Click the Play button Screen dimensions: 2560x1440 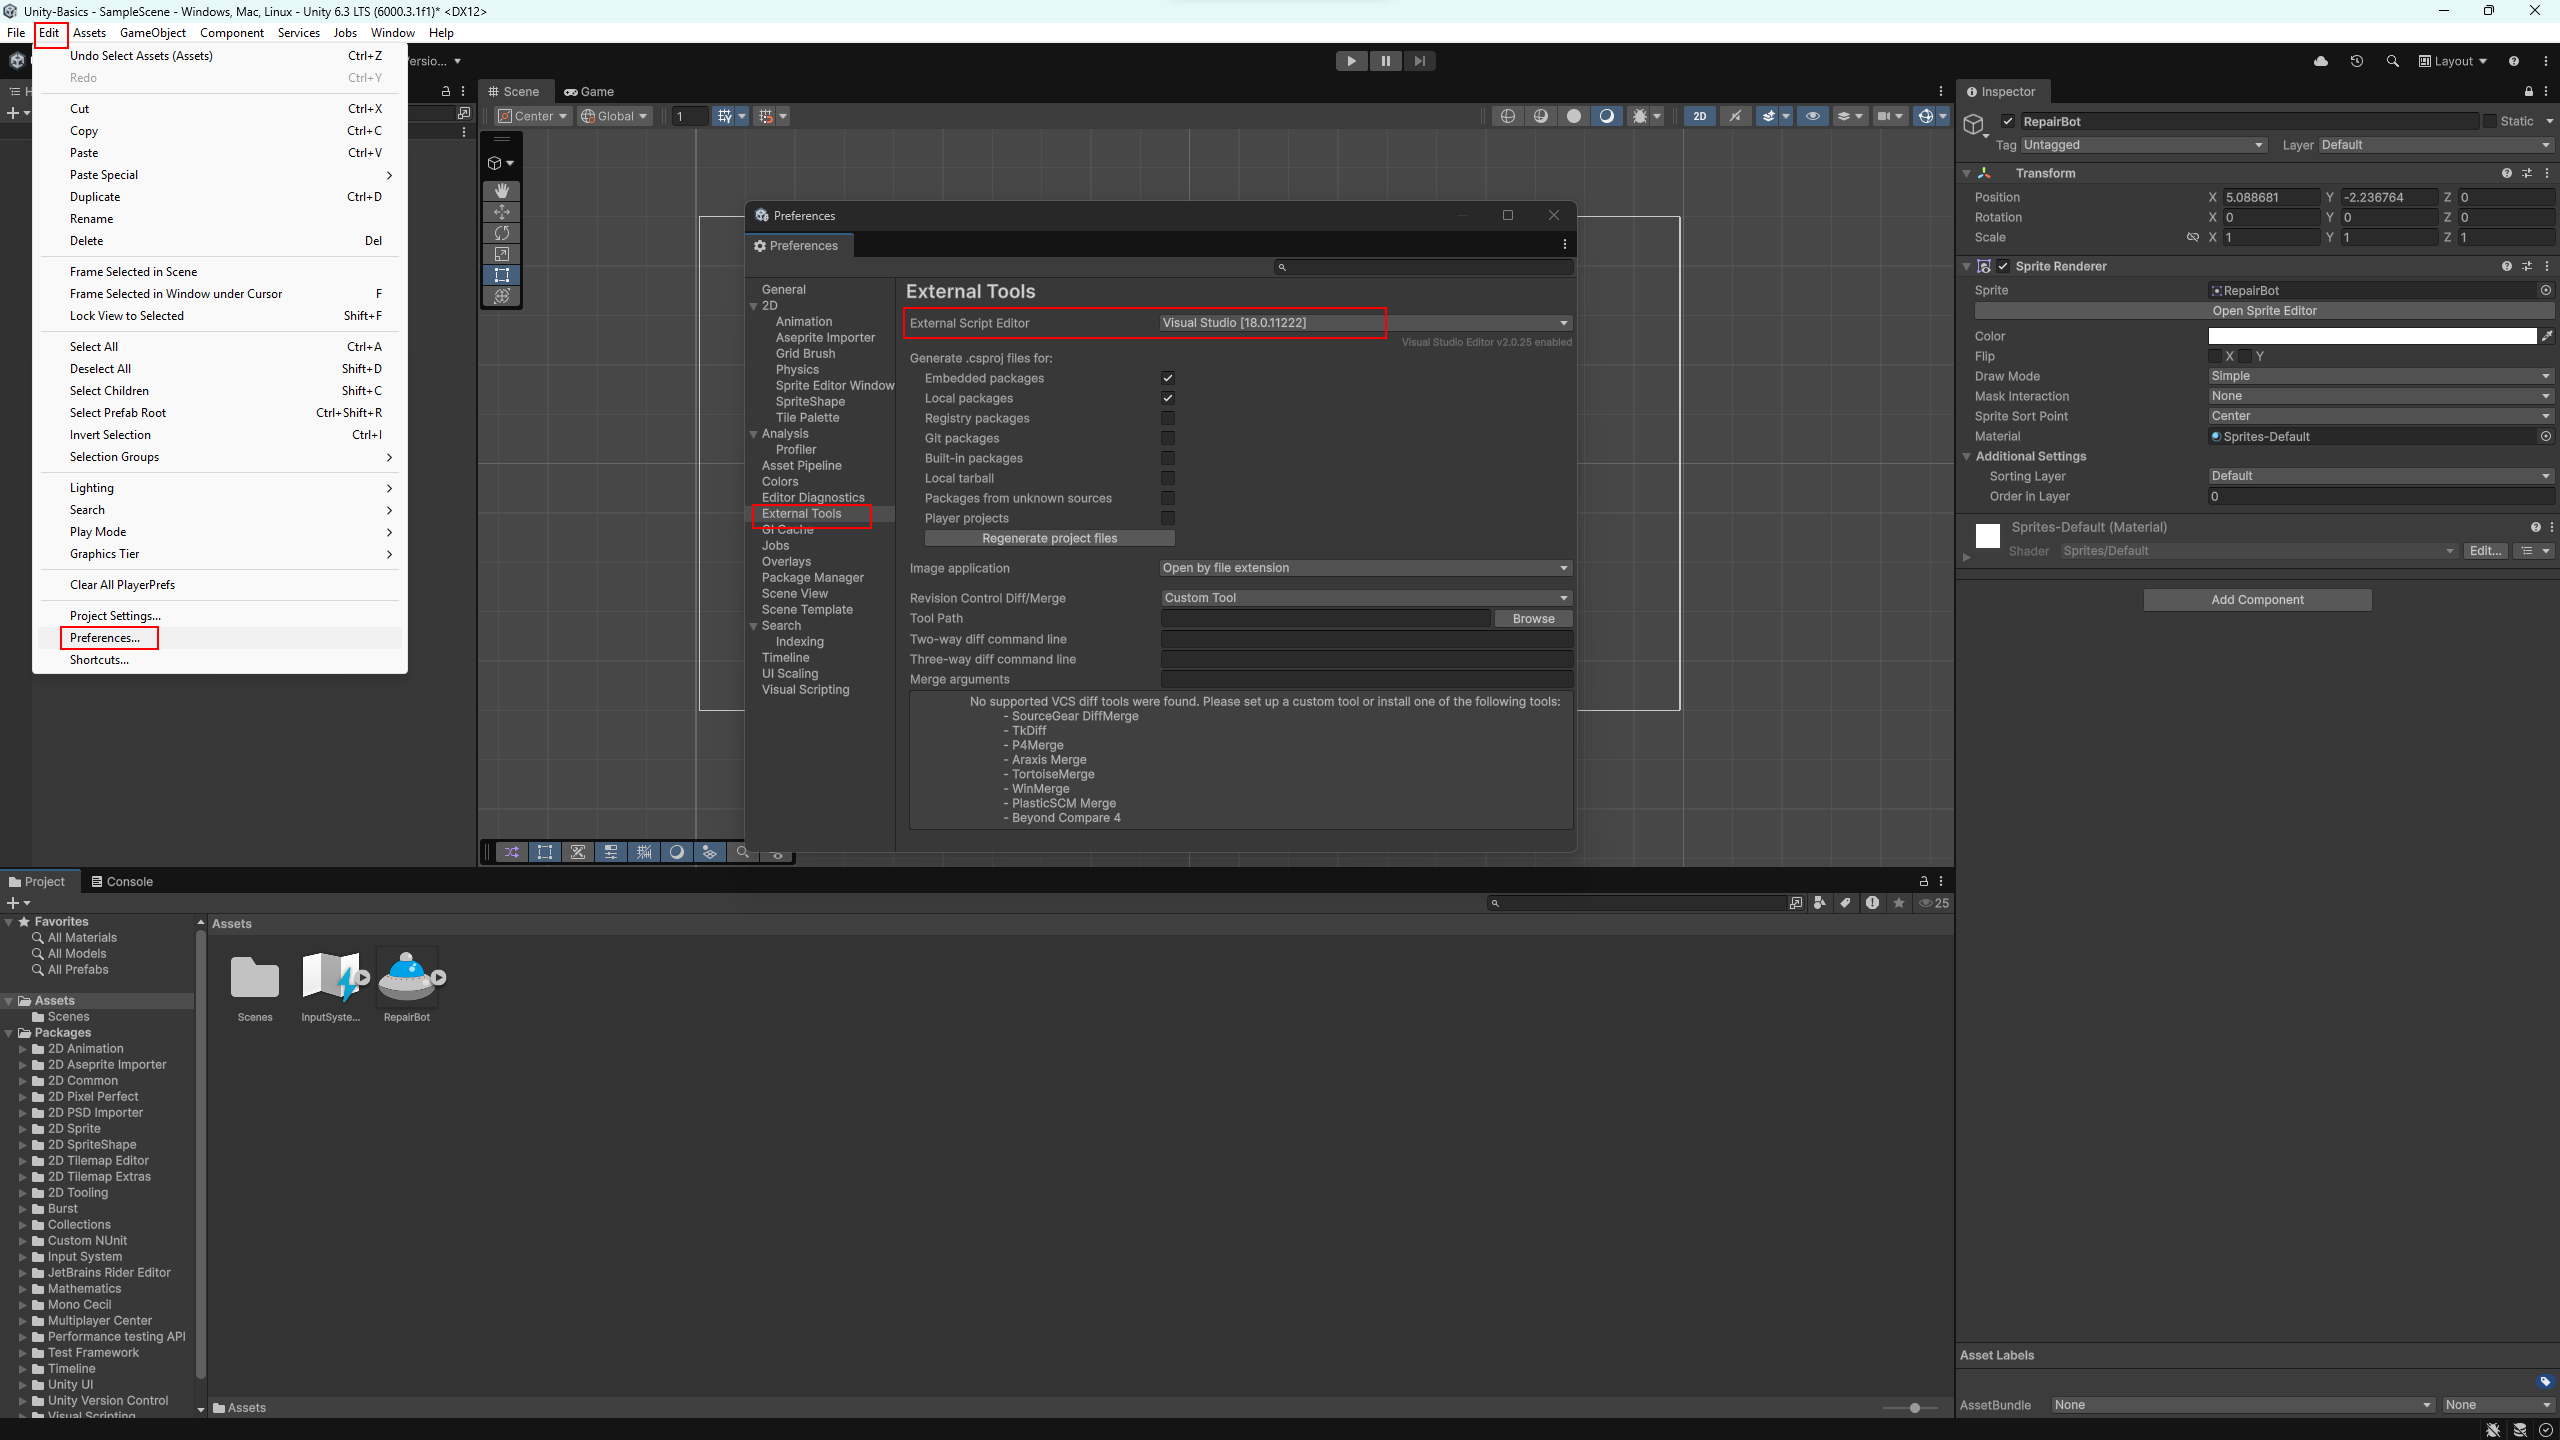click(x=1351, y=61)
